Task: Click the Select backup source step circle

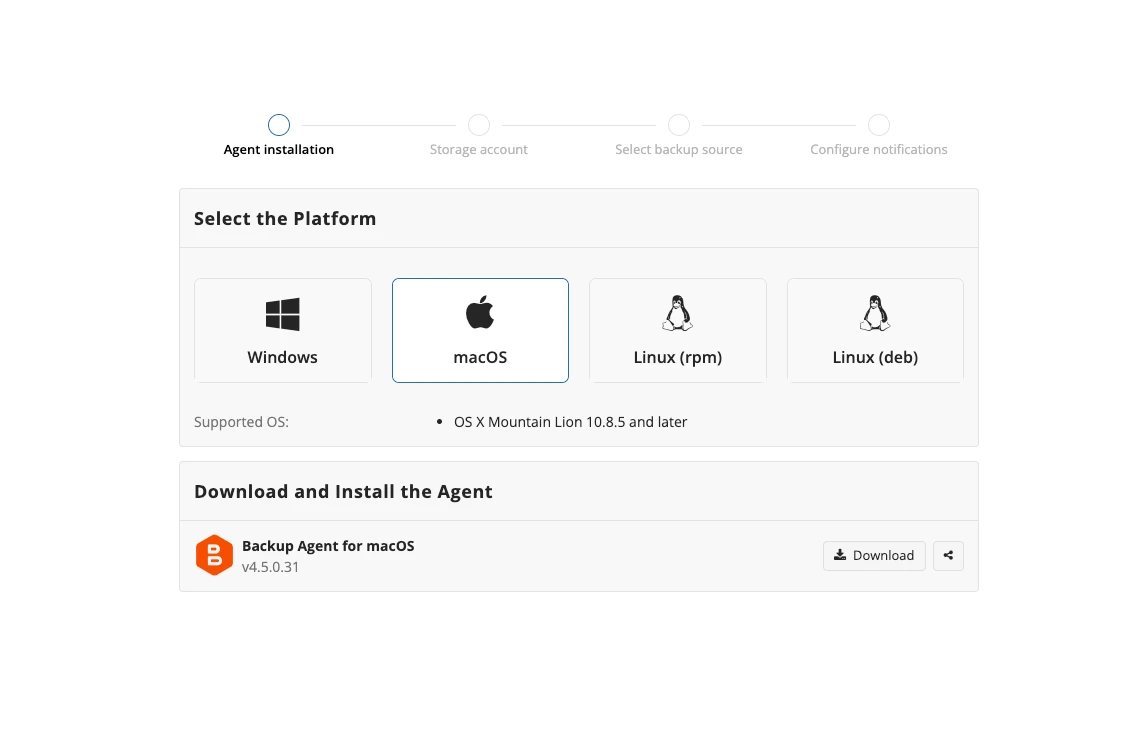Action: pos(679,125)
